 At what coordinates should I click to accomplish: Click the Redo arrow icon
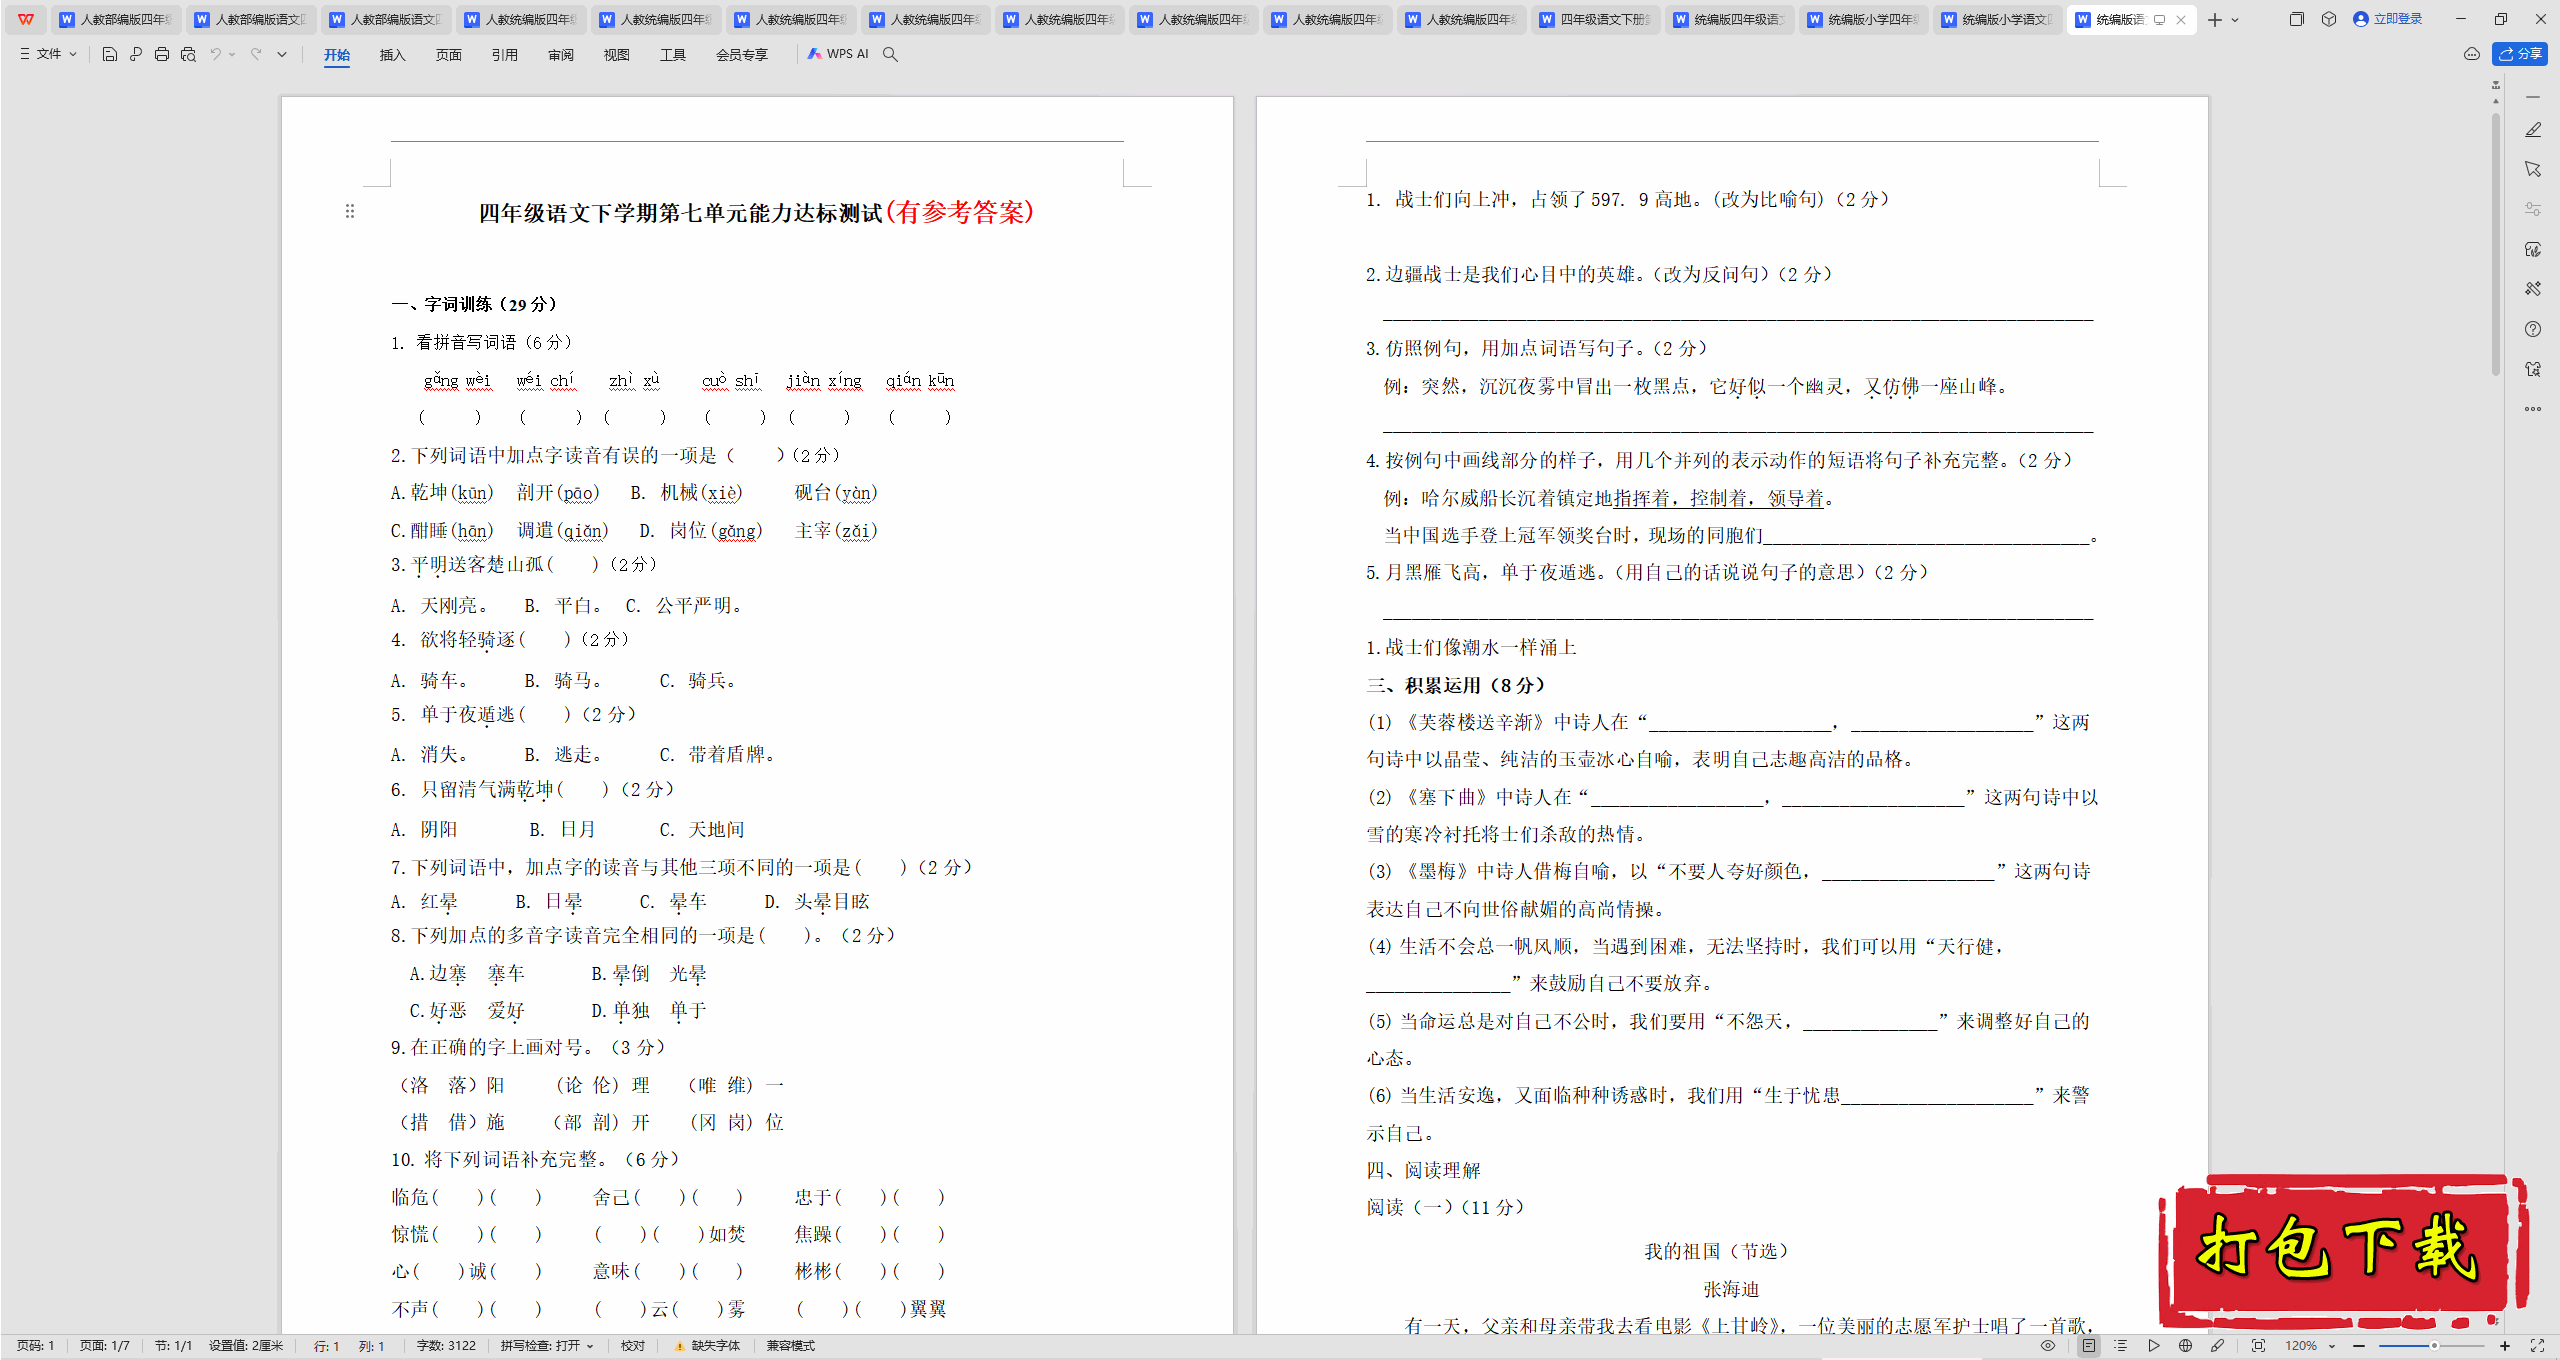click(x=257, y=54)
